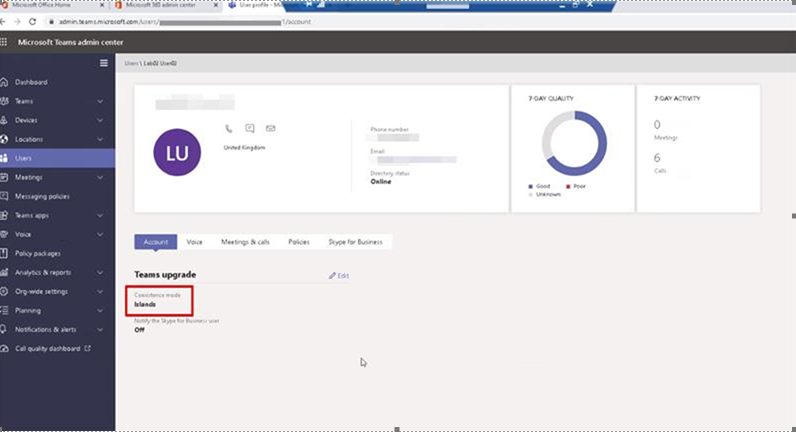Edit the Teams upgrade settings
Screen dimensions: 796x432
[x=339, y=276]
